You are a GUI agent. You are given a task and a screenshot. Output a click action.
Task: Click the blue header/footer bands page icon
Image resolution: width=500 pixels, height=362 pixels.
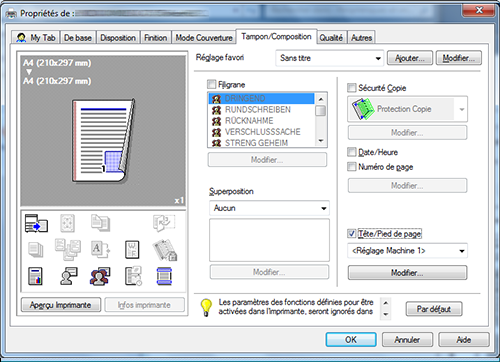(164, 276)
